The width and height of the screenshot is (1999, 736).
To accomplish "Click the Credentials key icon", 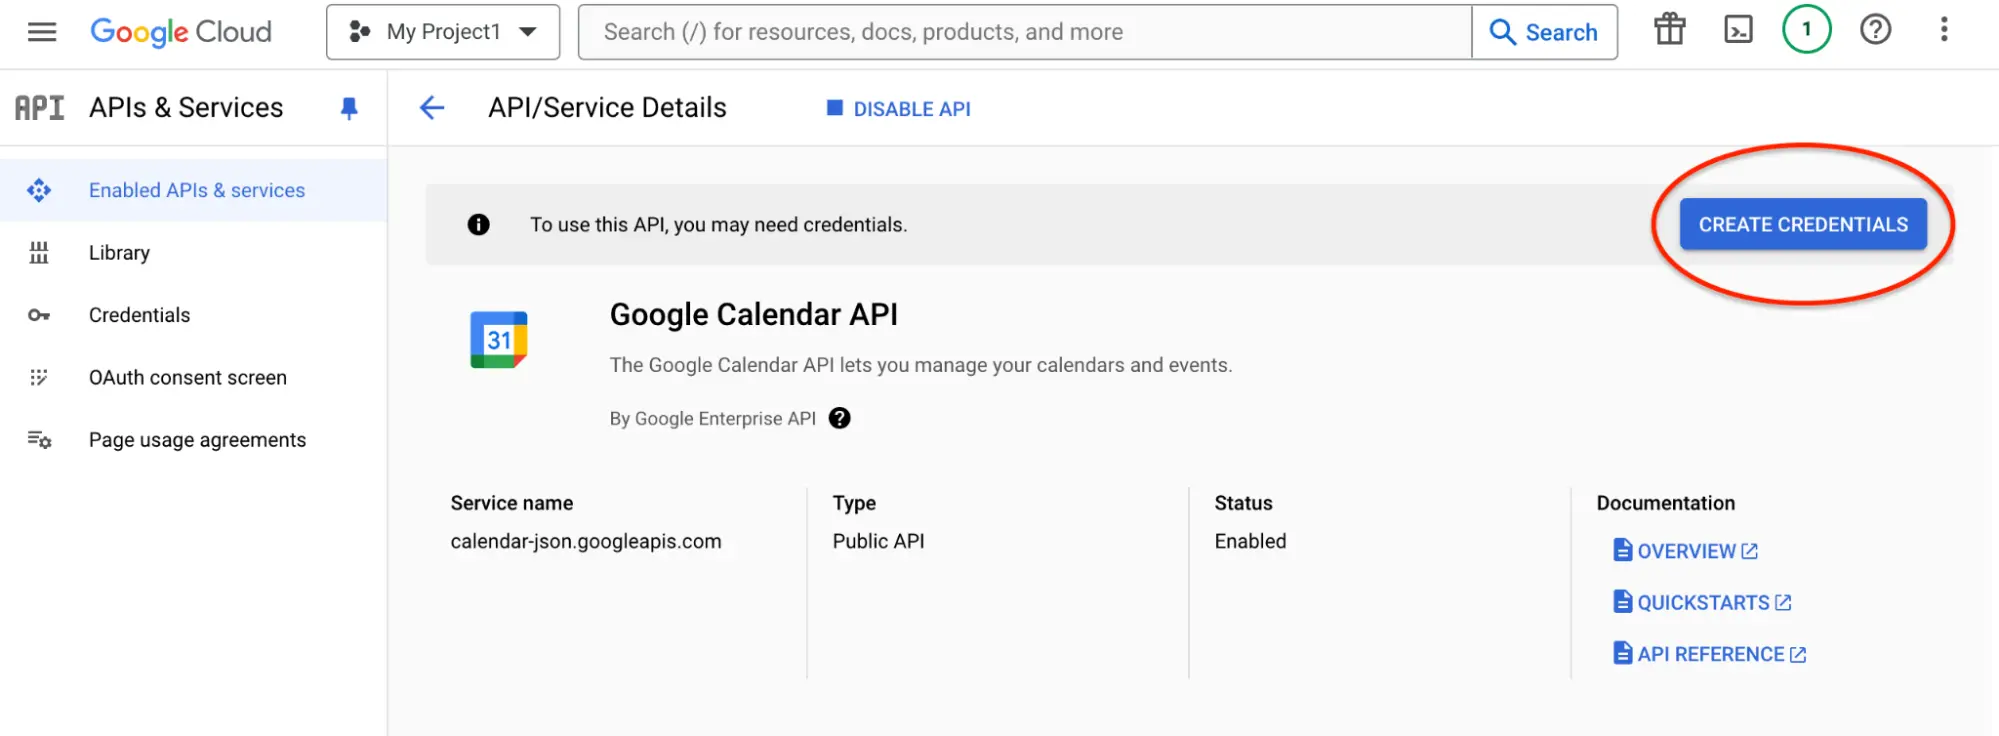I will click(x=39, y=315).
